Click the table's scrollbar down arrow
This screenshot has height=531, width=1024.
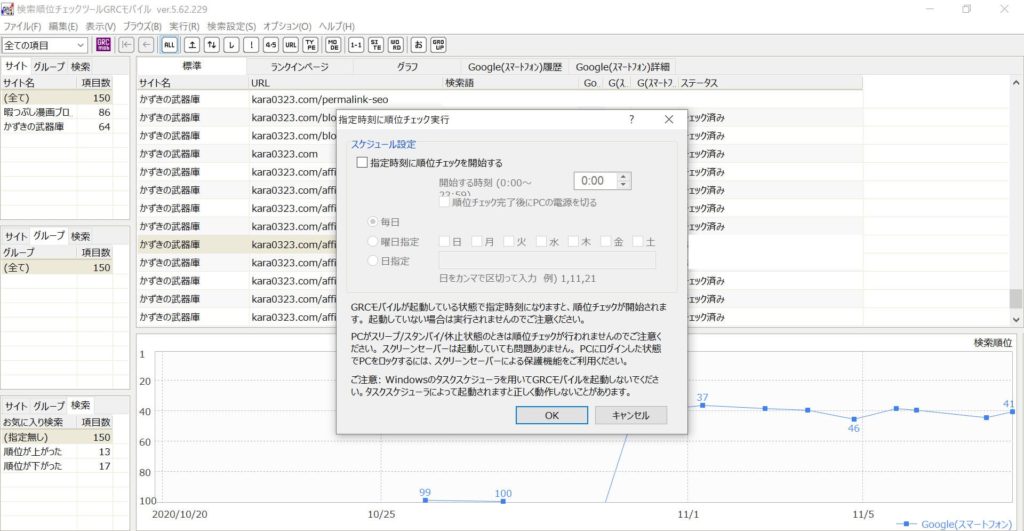(x=1016, y=319)
